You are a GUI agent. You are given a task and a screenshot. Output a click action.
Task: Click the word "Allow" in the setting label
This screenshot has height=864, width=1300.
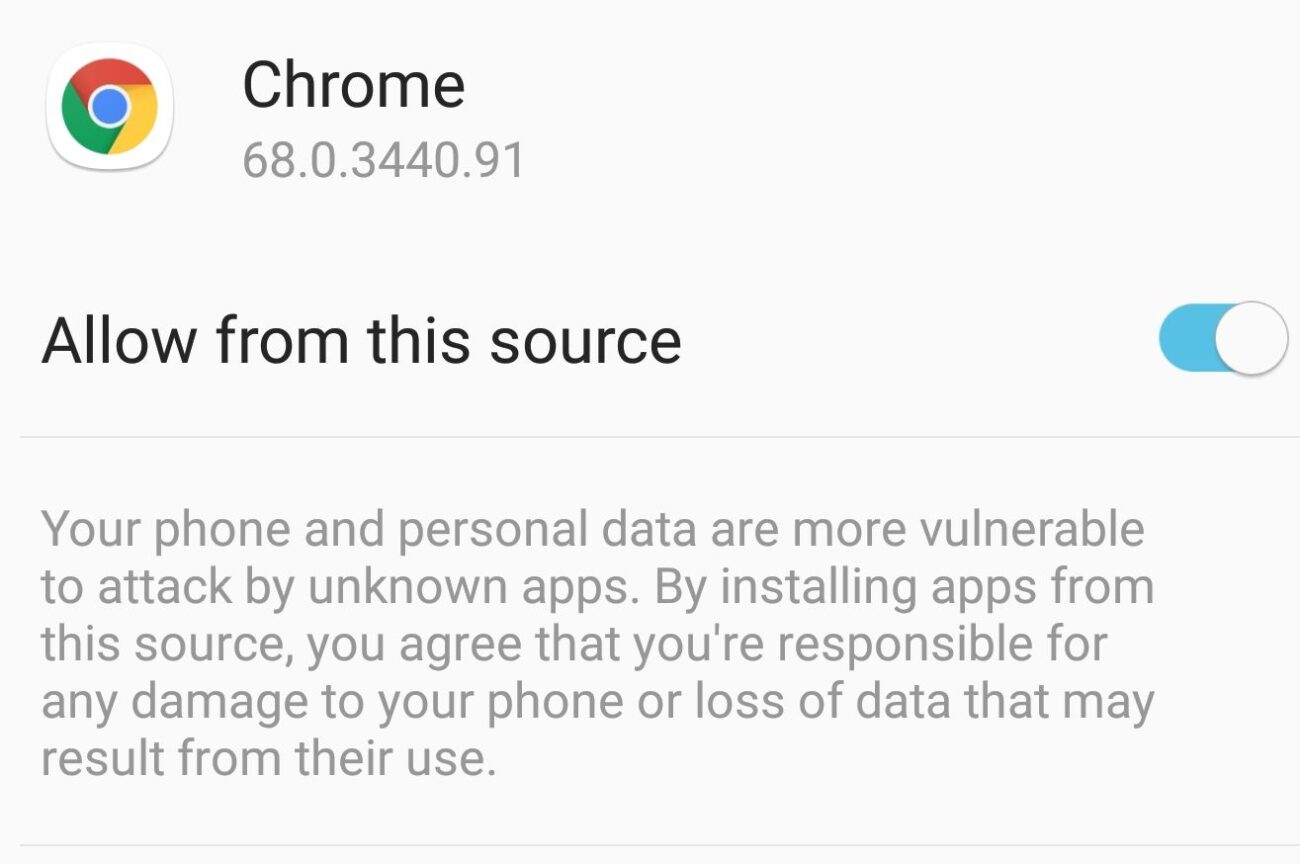click(119, 340)
